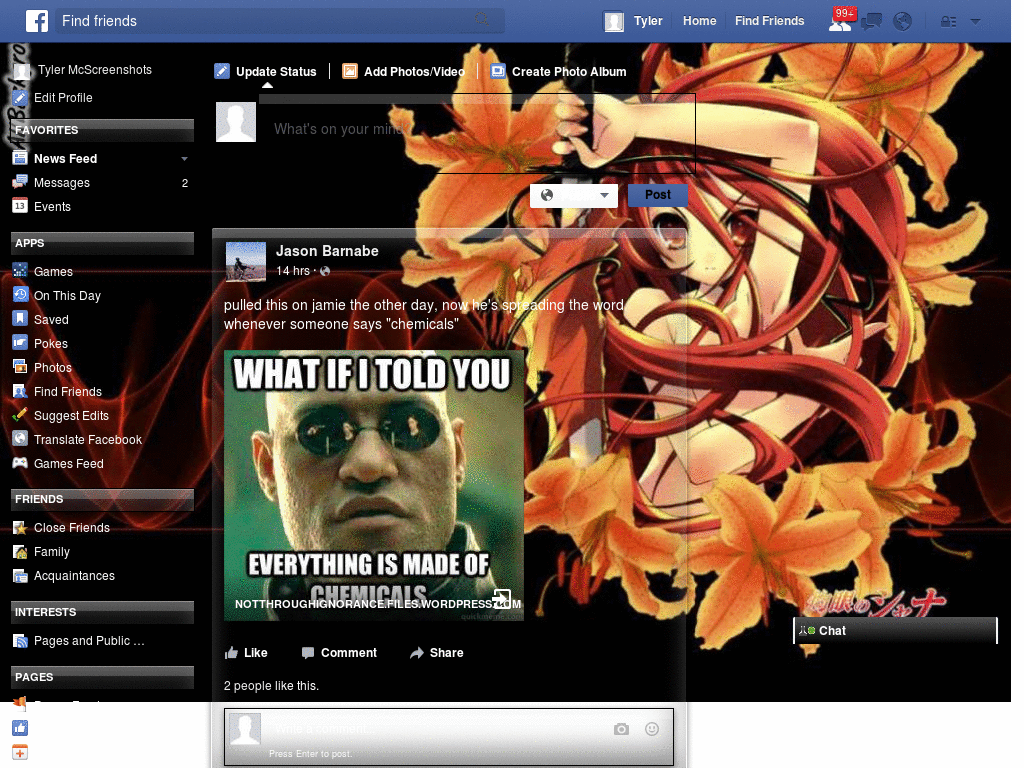Select the Update Status tab
The image size is (1024, 768).
266,72
